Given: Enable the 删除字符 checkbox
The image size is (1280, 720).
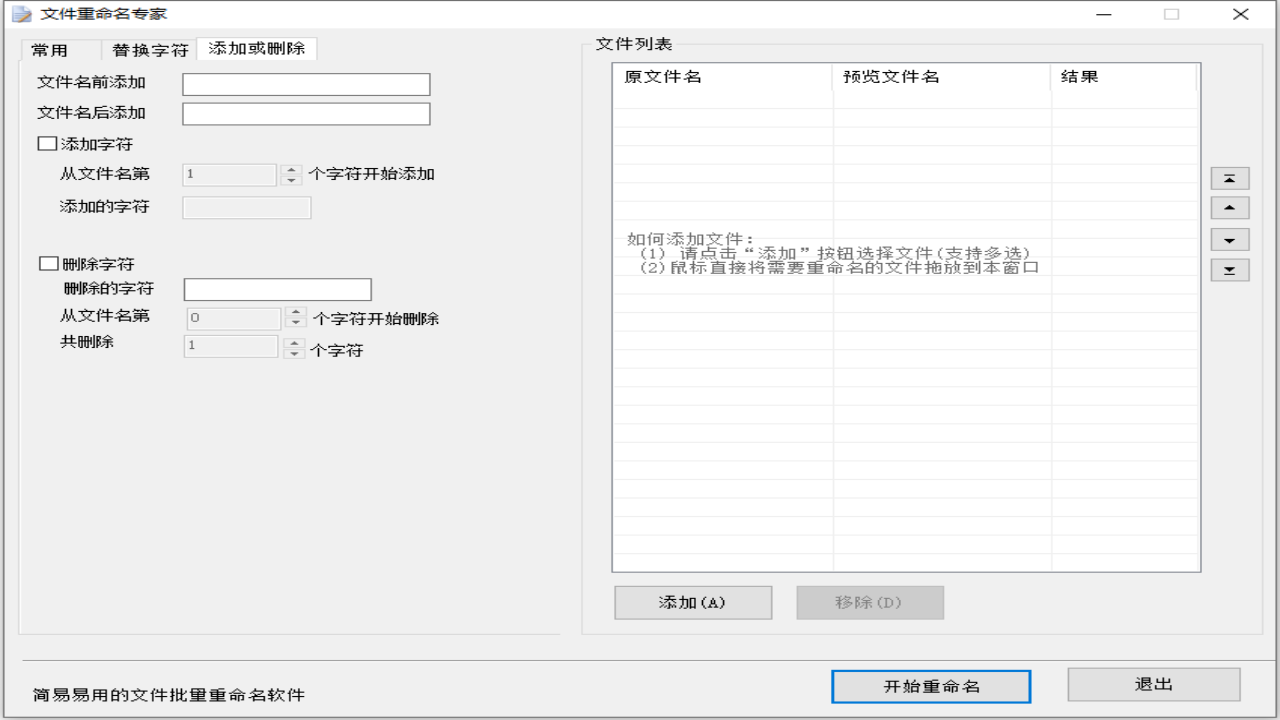Looking at the screenshot, I should [46, 263].
